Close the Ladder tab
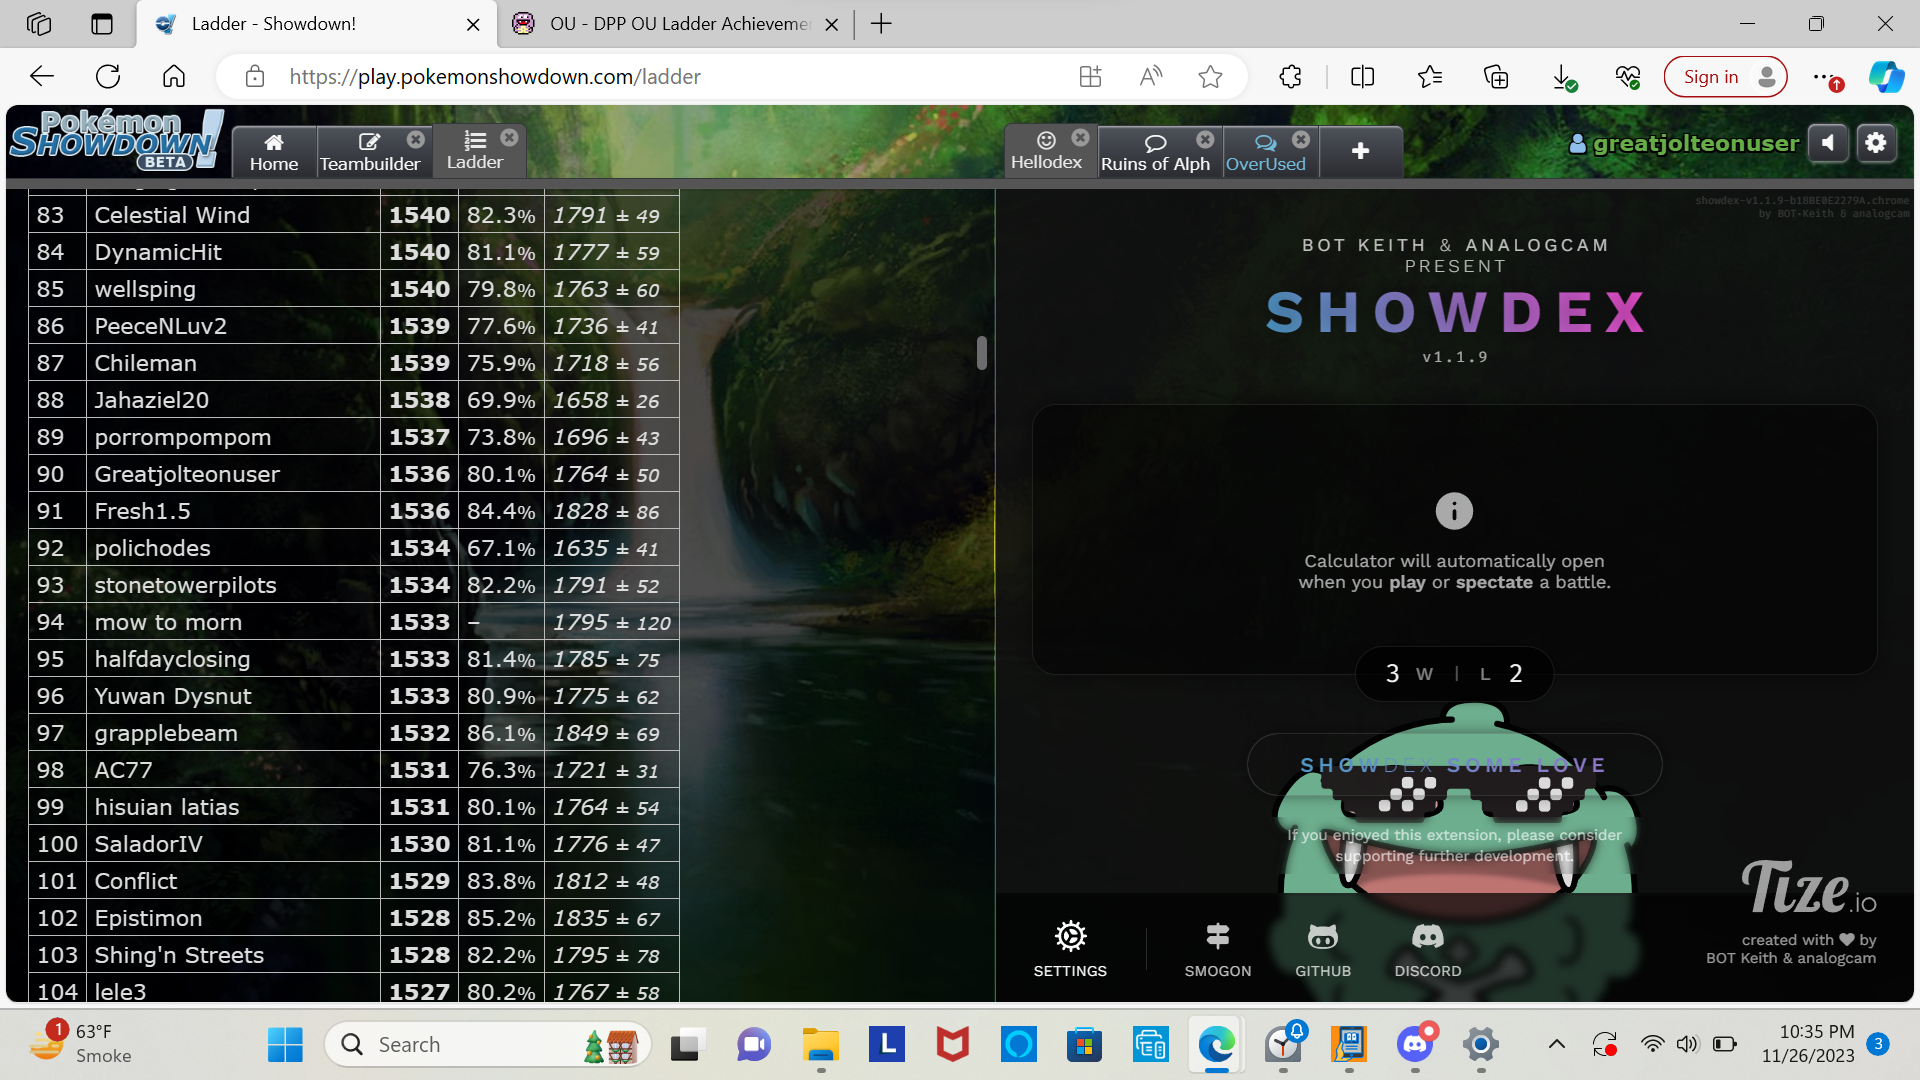The image size is (1920, 1080). [509, 138]
